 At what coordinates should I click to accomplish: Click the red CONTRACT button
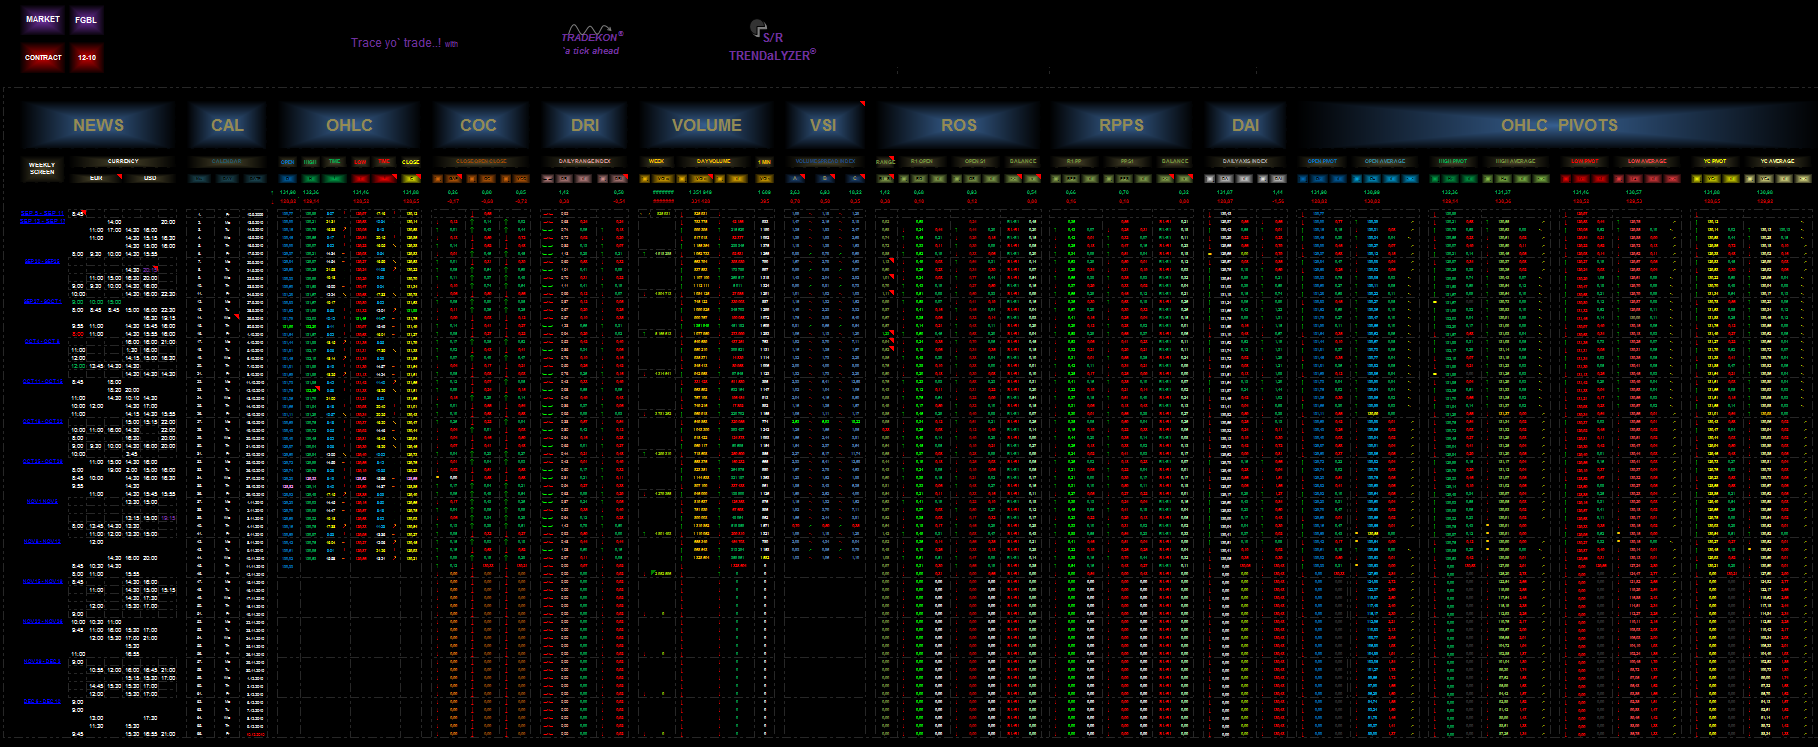coord(43,58)
